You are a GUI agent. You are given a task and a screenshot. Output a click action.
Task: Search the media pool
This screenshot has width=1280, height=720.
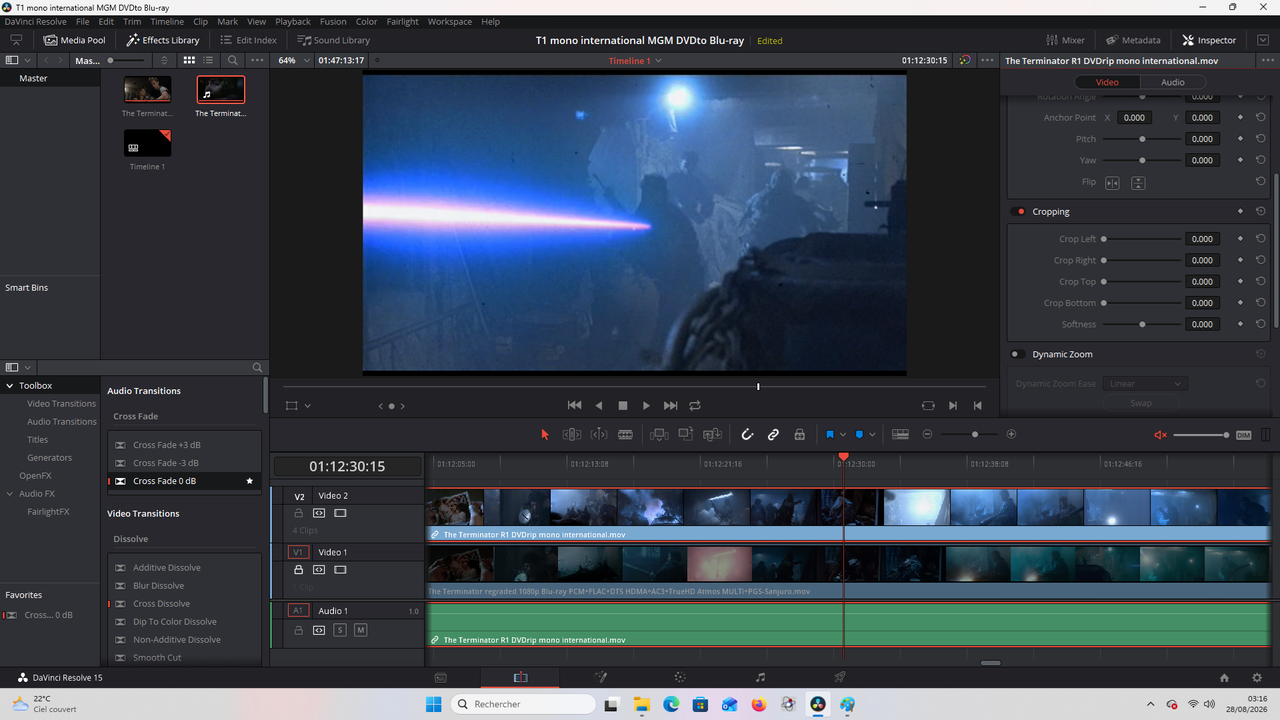[233, 60]
